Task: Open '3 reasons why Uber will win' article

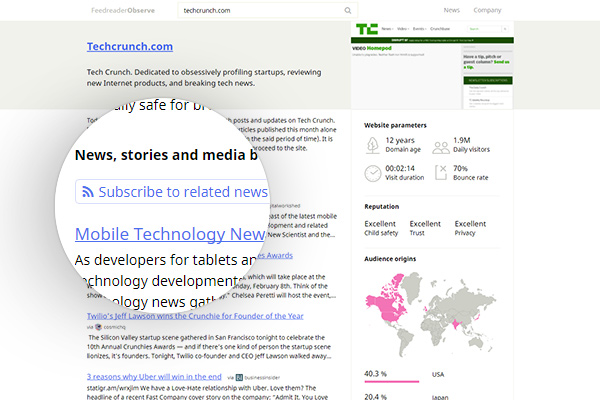Action: click(155, 375)
